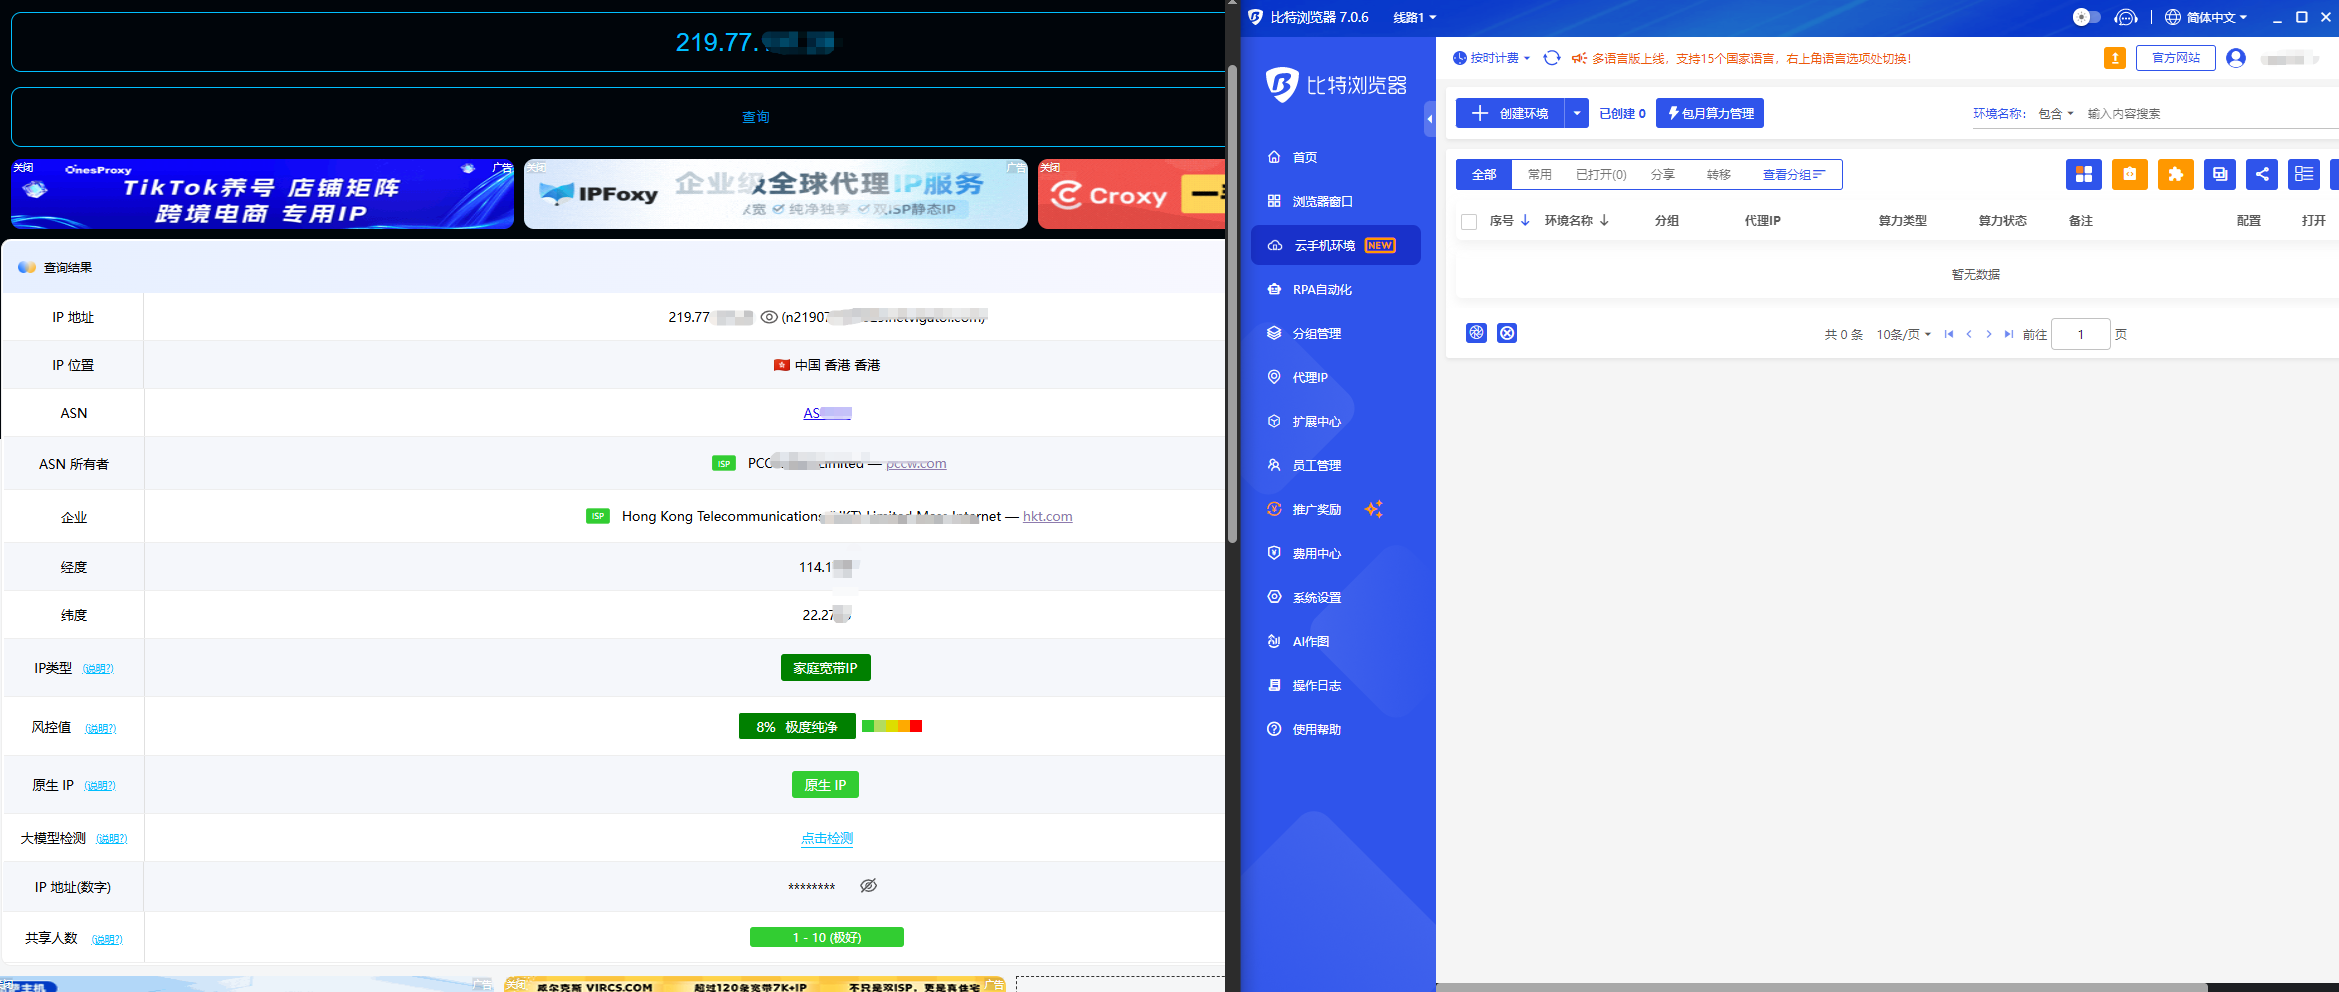Image resolution: width=2339 pixels, height=992 pixels.
Task: Click the orange puzzle extension icon
Action: pyautogui.click(x=2175, y=174)
